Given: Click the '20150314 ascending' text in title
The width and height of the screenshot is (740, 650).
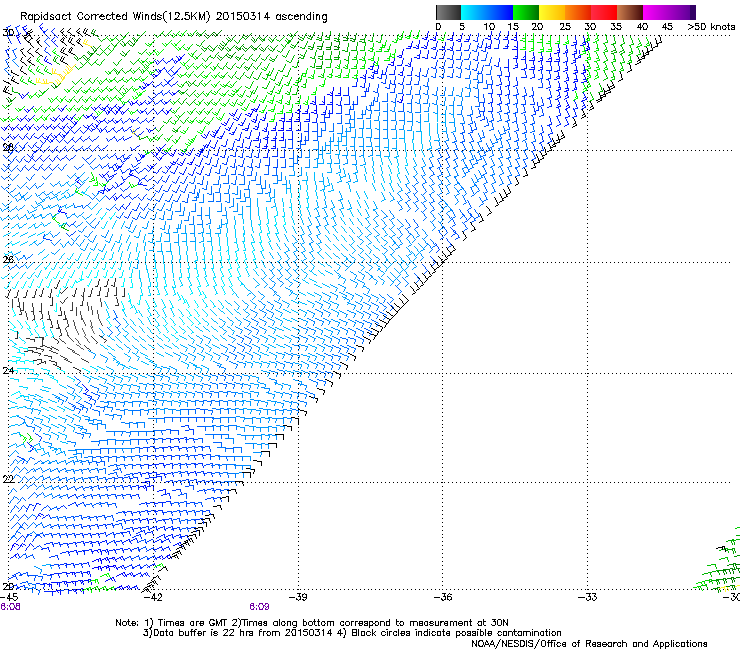Looking at the screenshot, I should click(x=271, y=17).
